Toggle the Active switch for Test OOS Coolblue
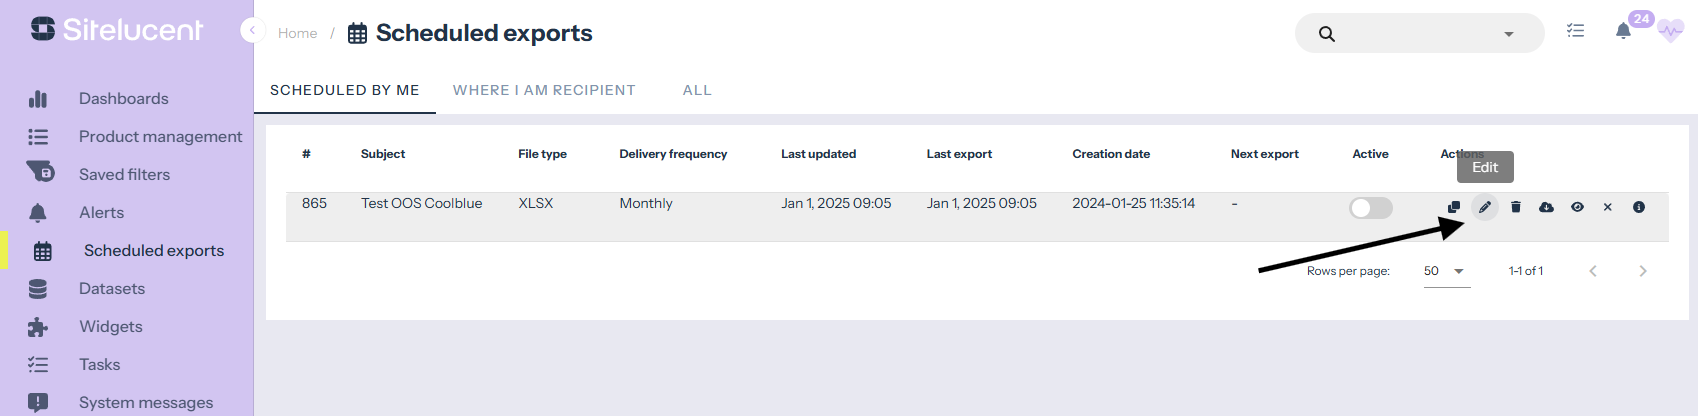 coord(1370,207)
